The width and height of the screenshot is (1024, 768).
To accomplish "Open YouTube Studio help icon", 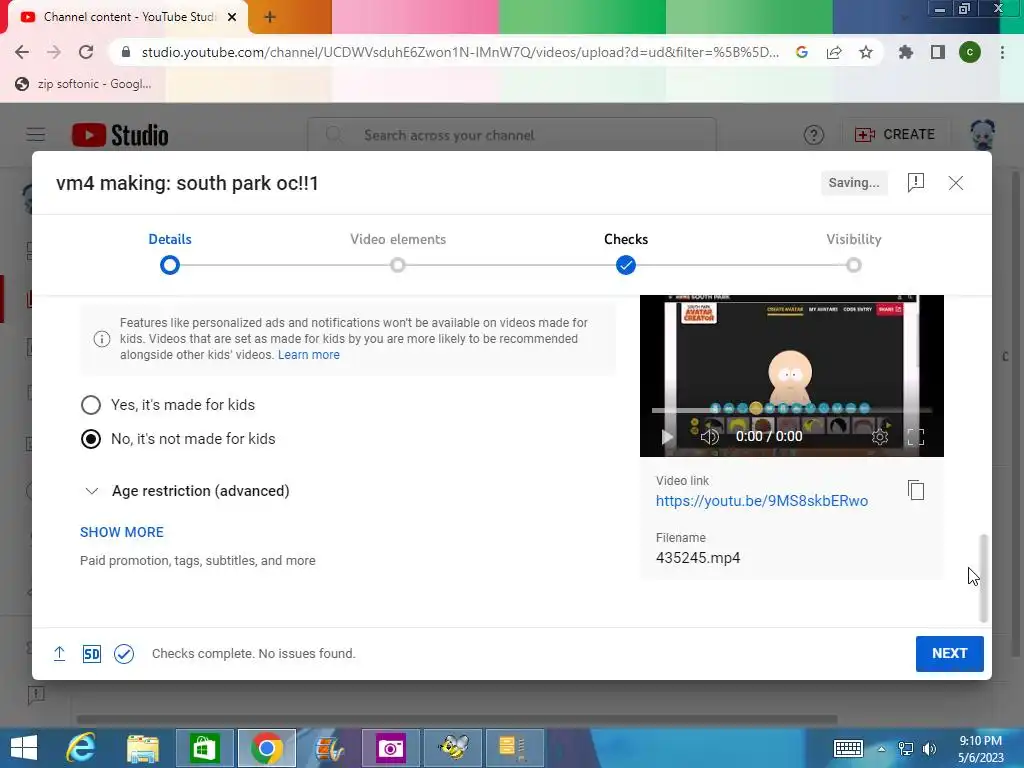I will [x=814, y=135].
